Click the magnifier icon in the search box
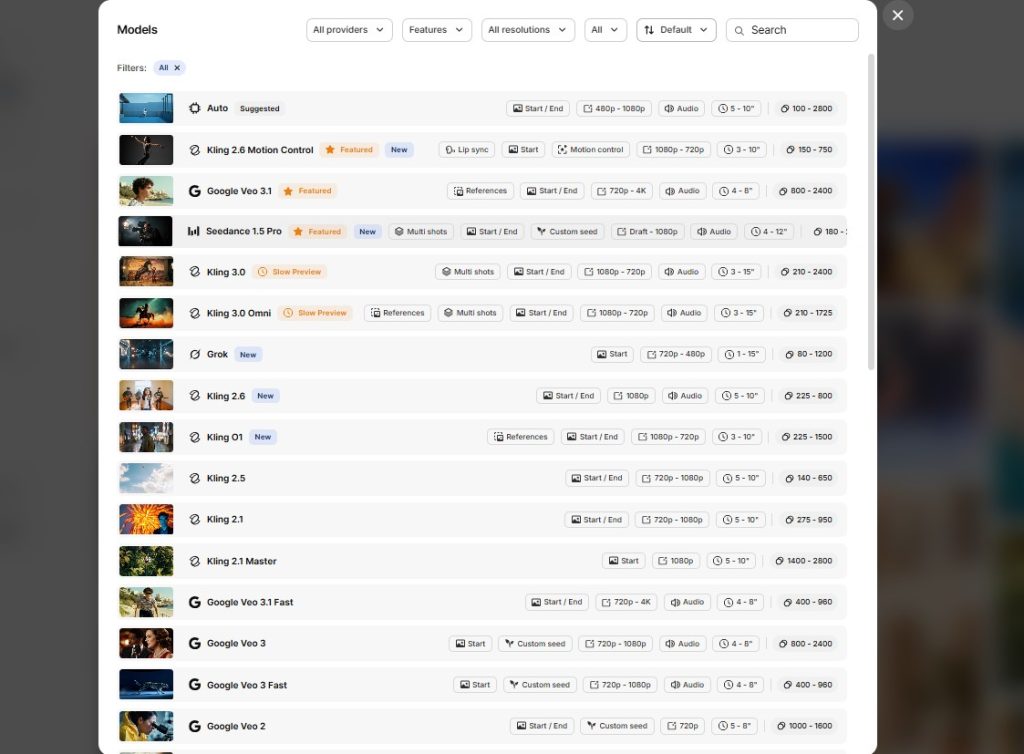This screenshot has height=754, width=1024. (x=740, y=31)
